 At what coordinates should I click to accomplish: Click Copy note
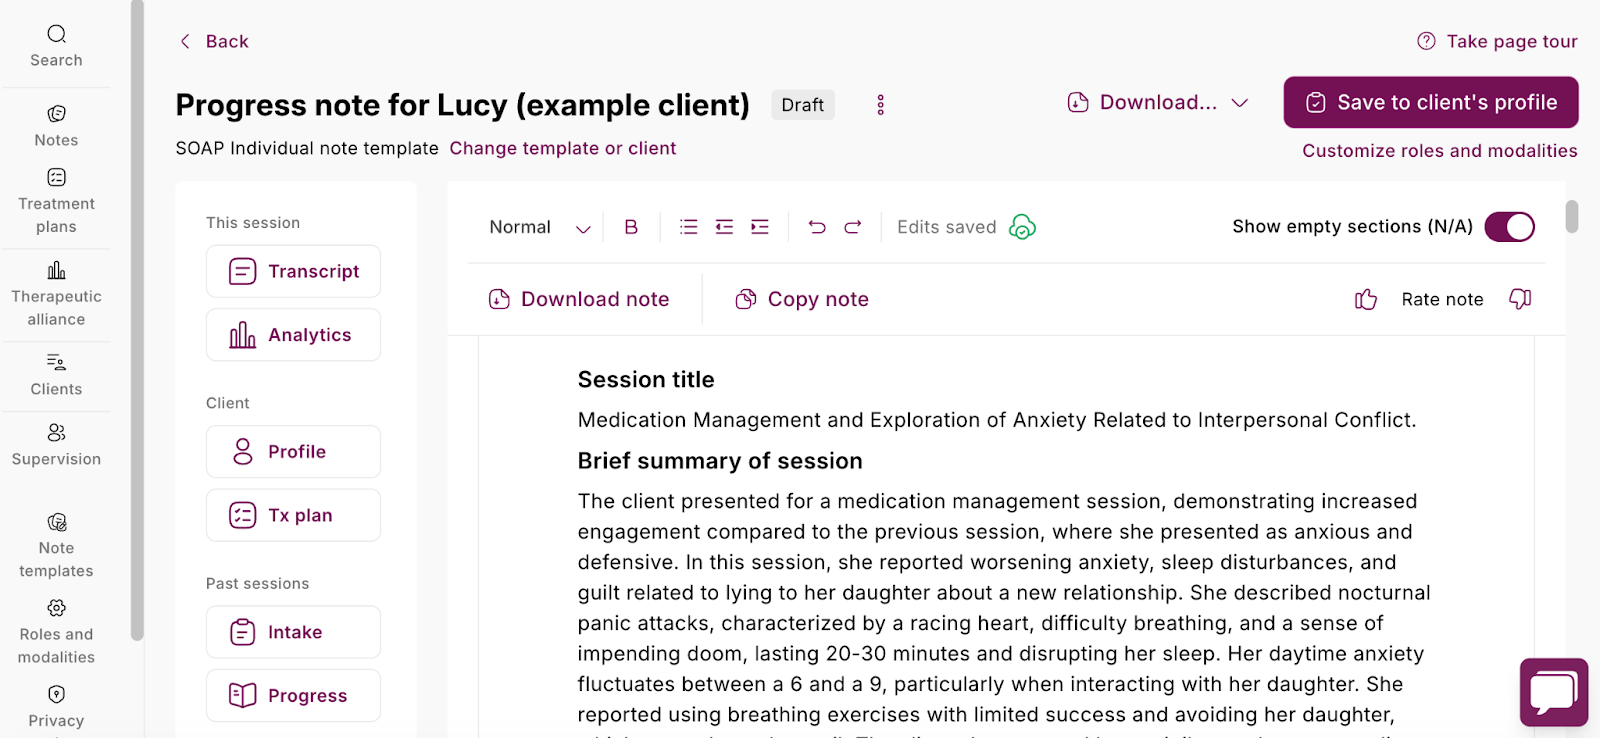802,299
